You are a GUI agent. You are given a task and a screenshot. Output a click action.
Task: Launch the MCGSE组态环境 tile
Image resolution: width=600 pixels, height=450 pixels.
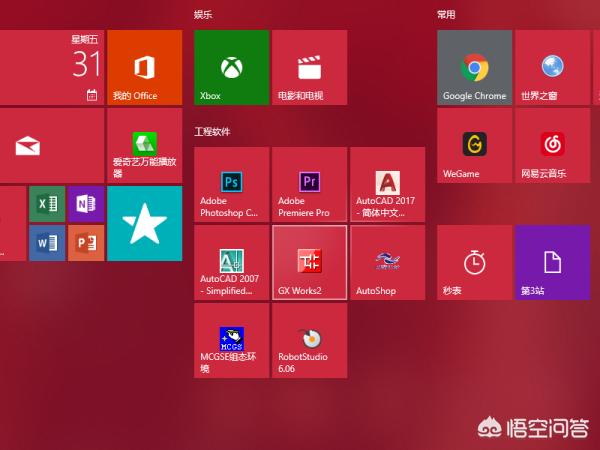[231, 341]
